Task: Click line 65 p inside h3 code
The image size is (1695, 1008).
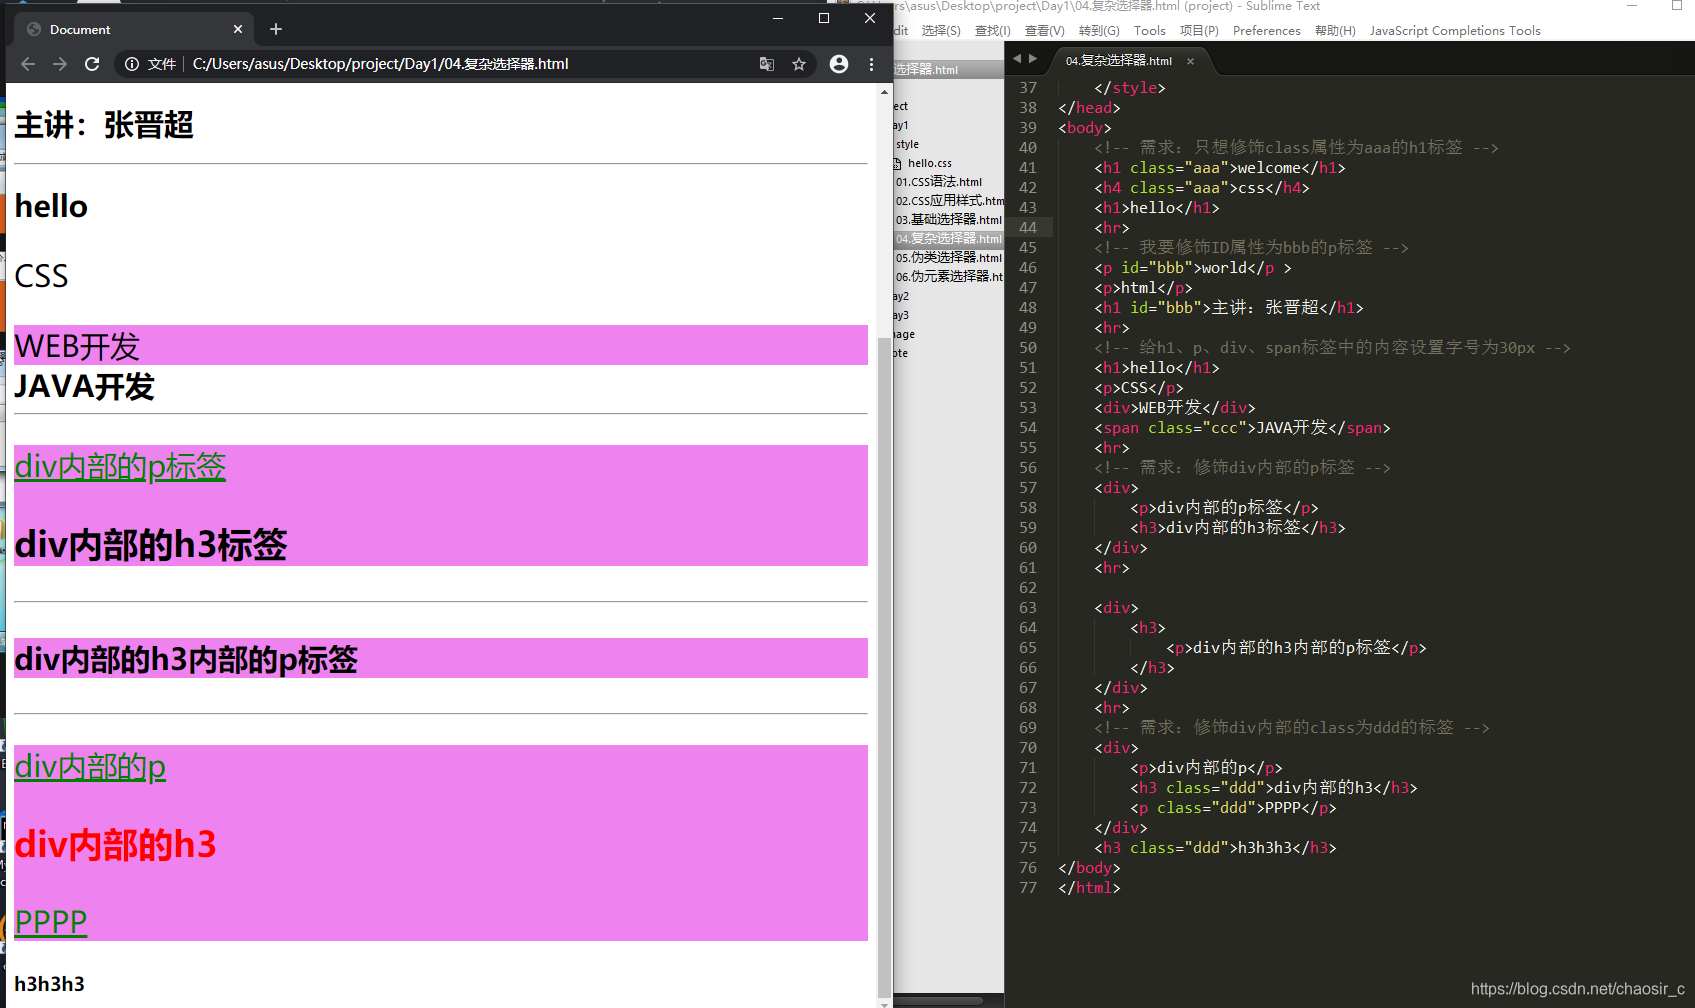Action: pyautogui.click(x=1296, y=648)
